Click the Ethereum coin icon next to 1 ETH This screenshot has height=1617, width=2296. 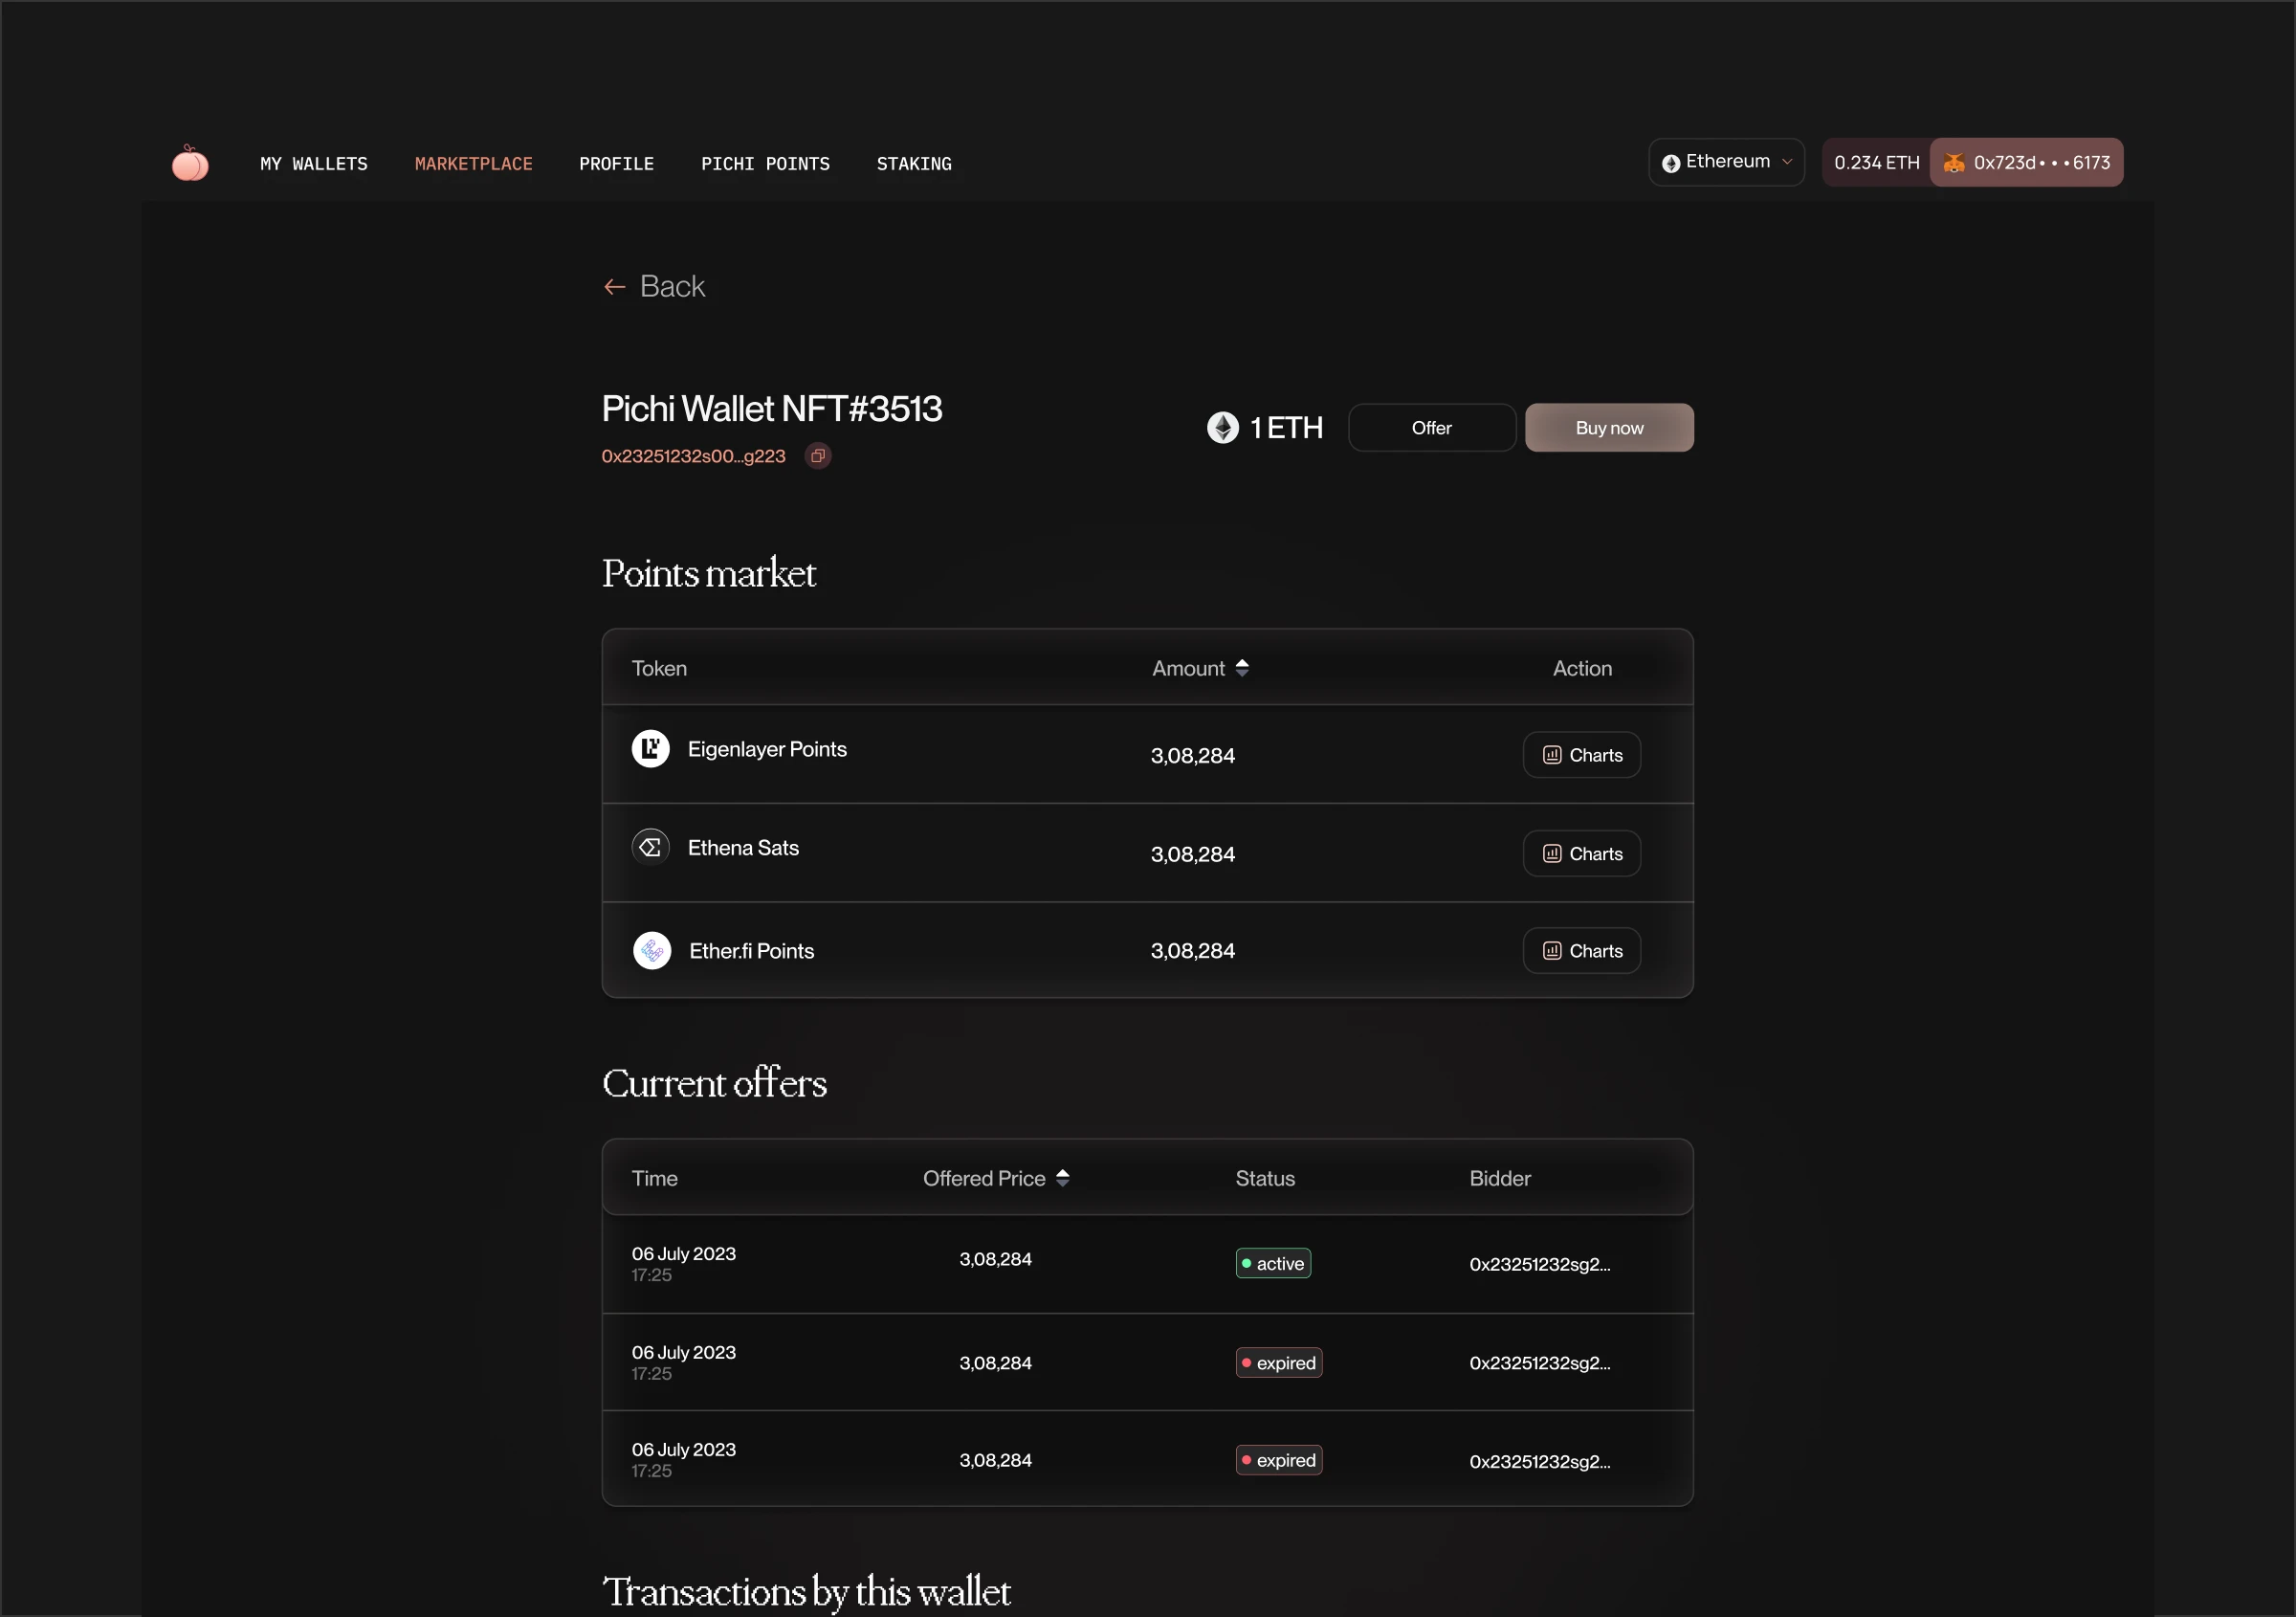(x=1222, y=427)
